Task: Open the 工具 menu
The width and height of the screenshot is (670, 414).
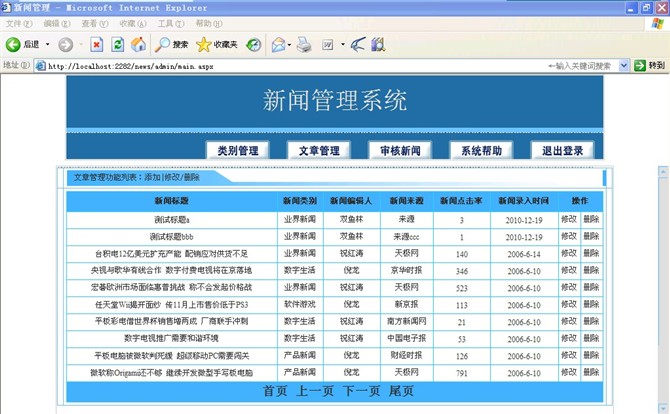Action: [x=171, y=23]
